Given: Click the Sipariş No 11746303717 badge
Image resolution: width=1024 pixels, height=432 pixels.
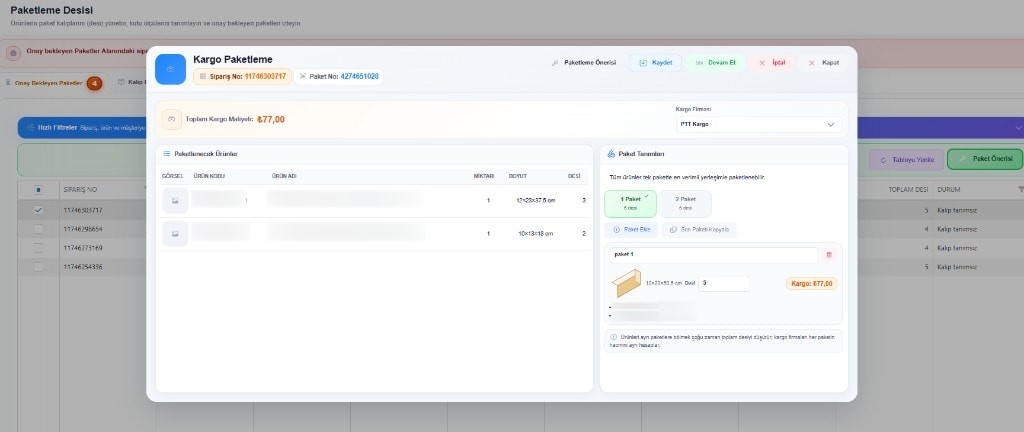Looking at the screenshot, I should pos(242,76).
